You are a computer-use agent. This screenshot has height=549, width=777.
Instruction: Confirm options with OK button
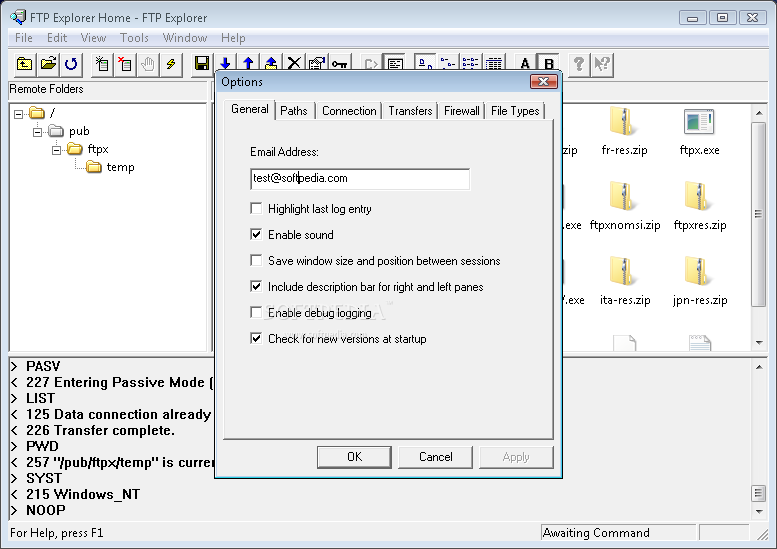(354, 457)
